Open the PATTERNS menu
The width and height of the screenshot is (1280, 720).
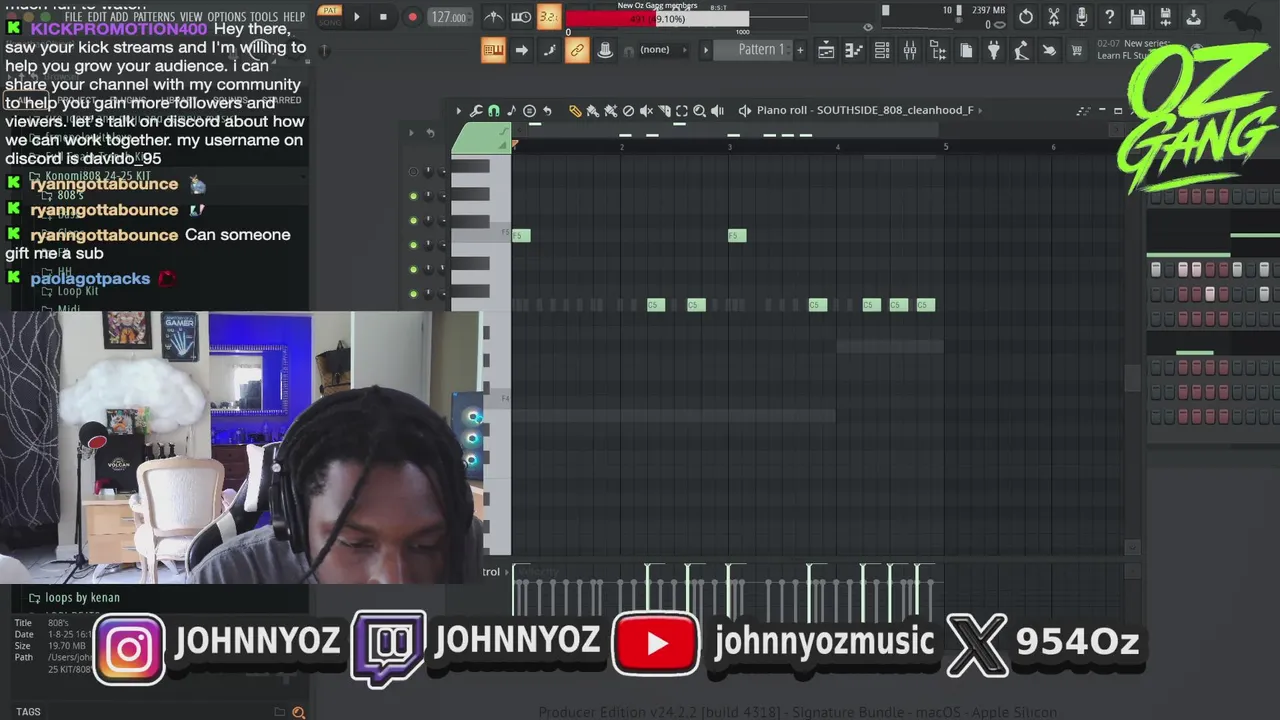click(x=154, y=17)
